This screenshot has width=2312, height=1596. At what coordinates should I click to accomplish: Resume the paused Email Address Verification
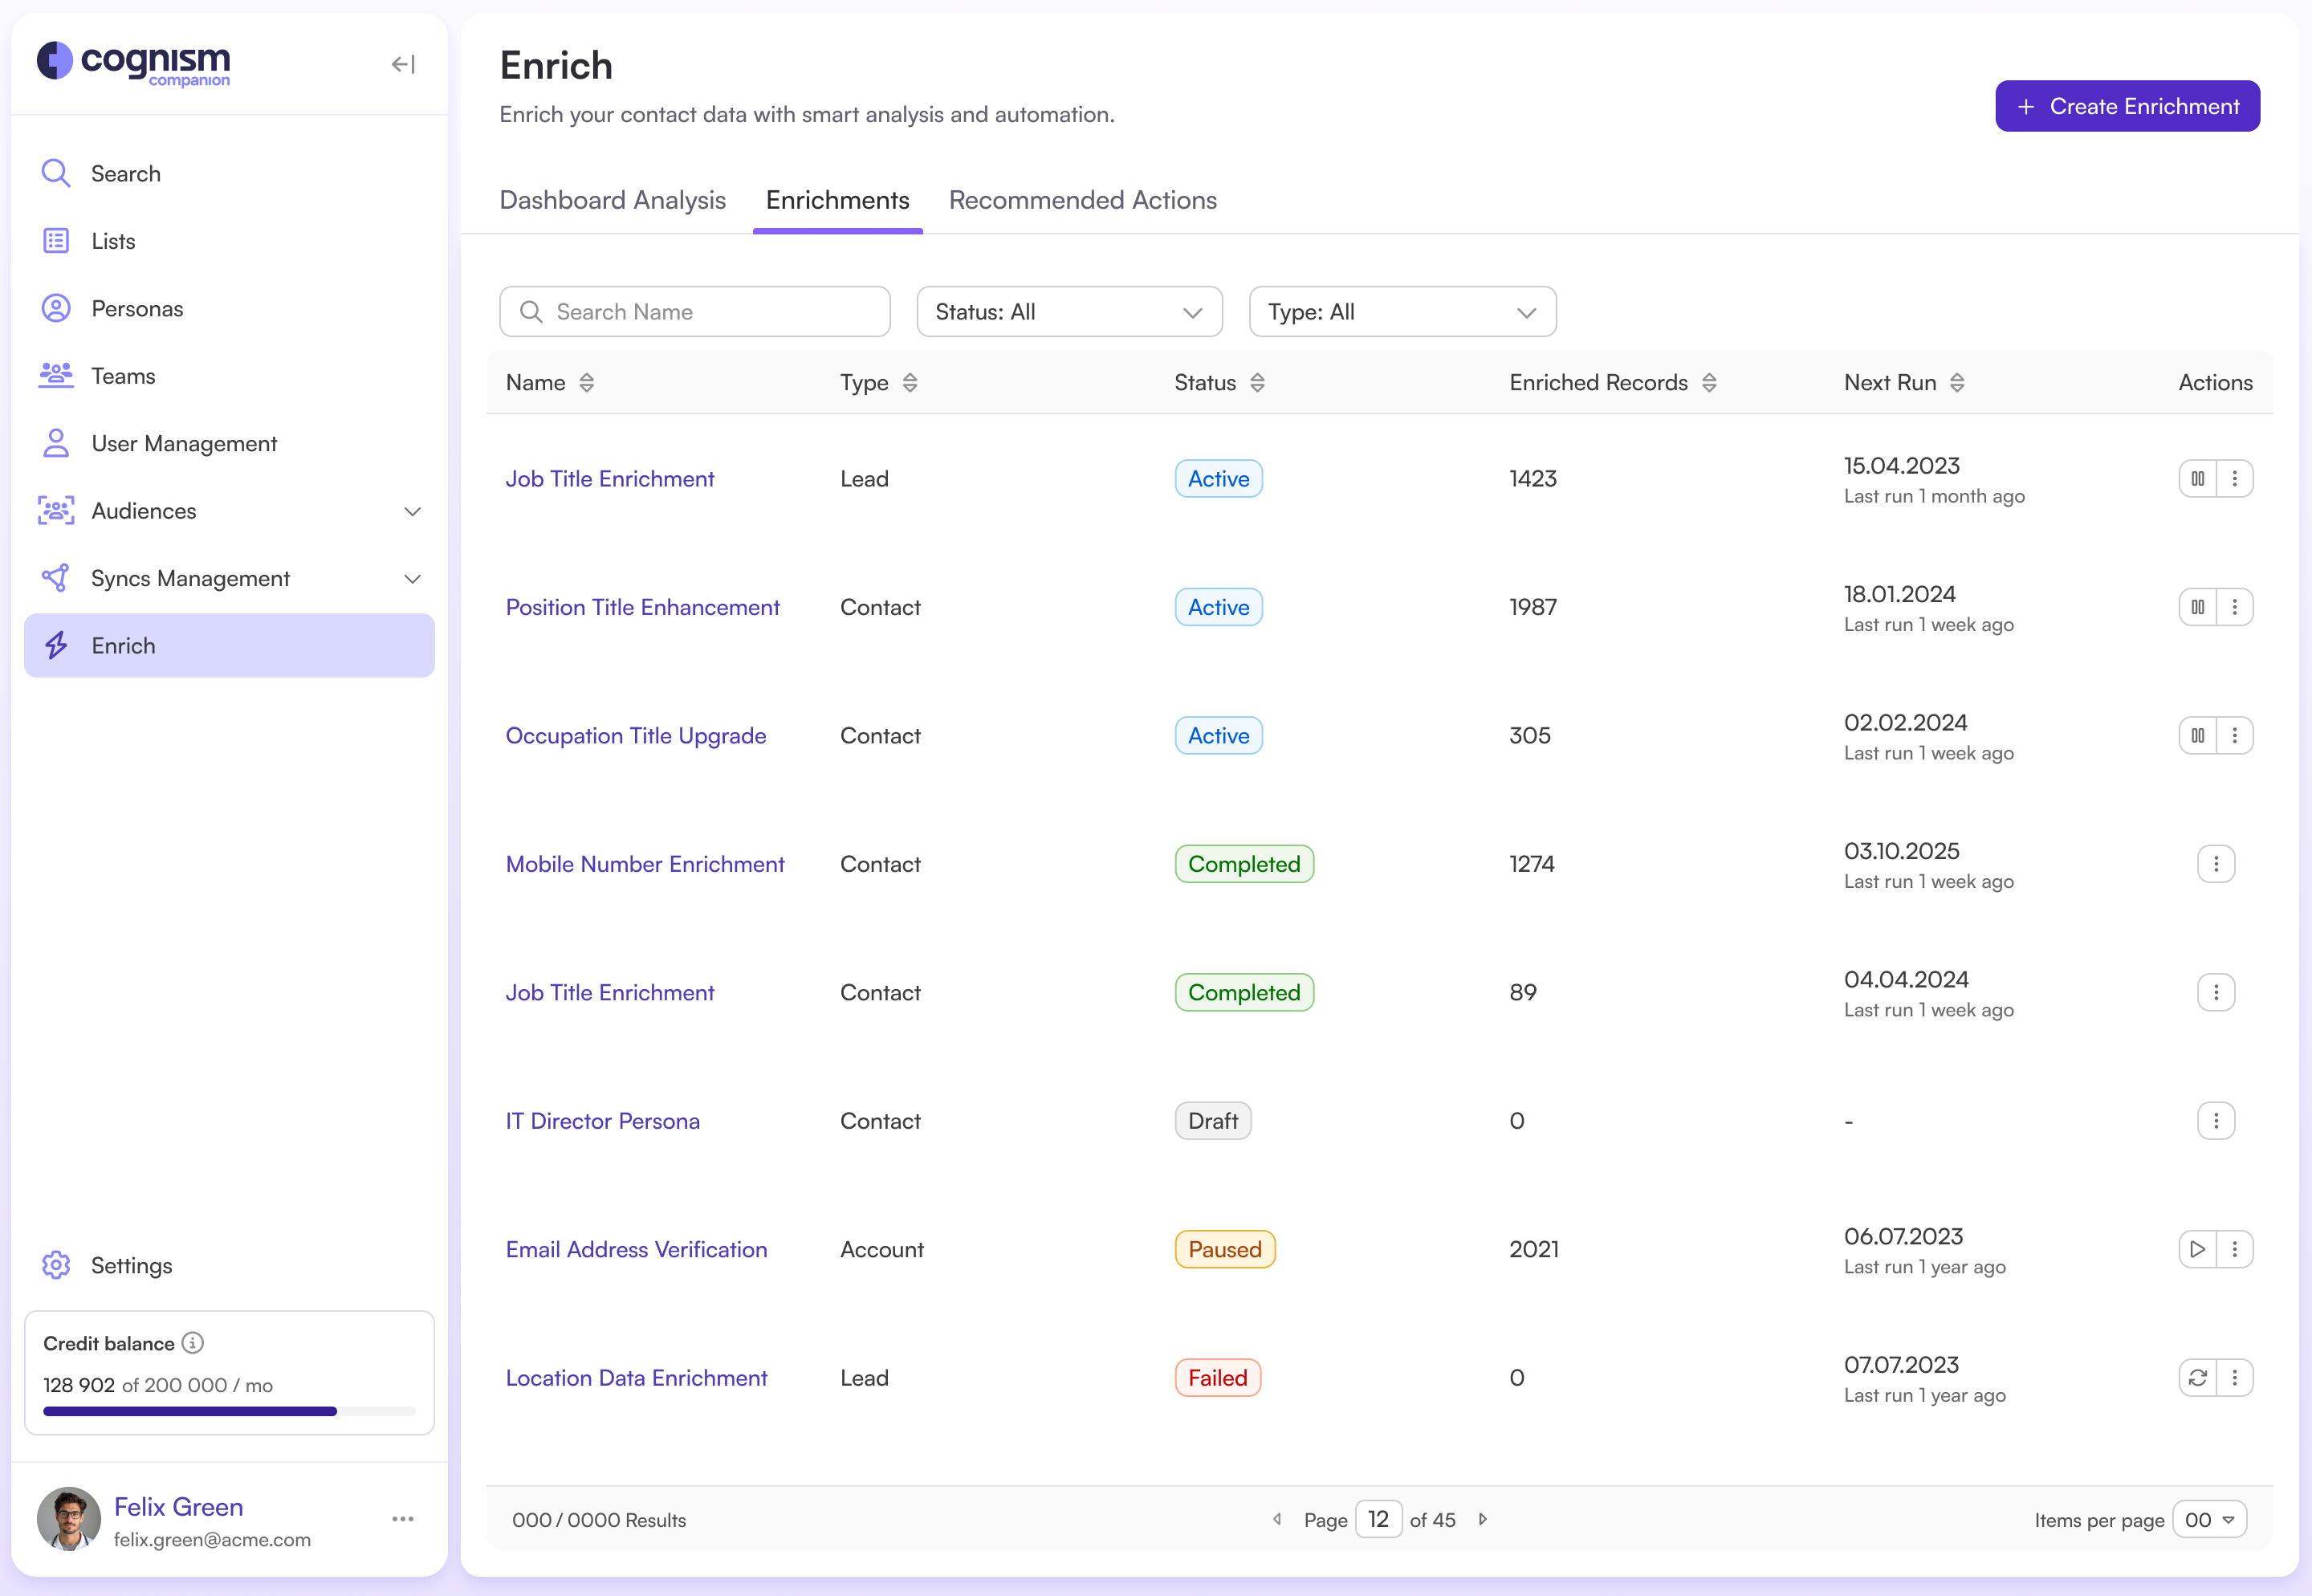tap(2197, 1249)
